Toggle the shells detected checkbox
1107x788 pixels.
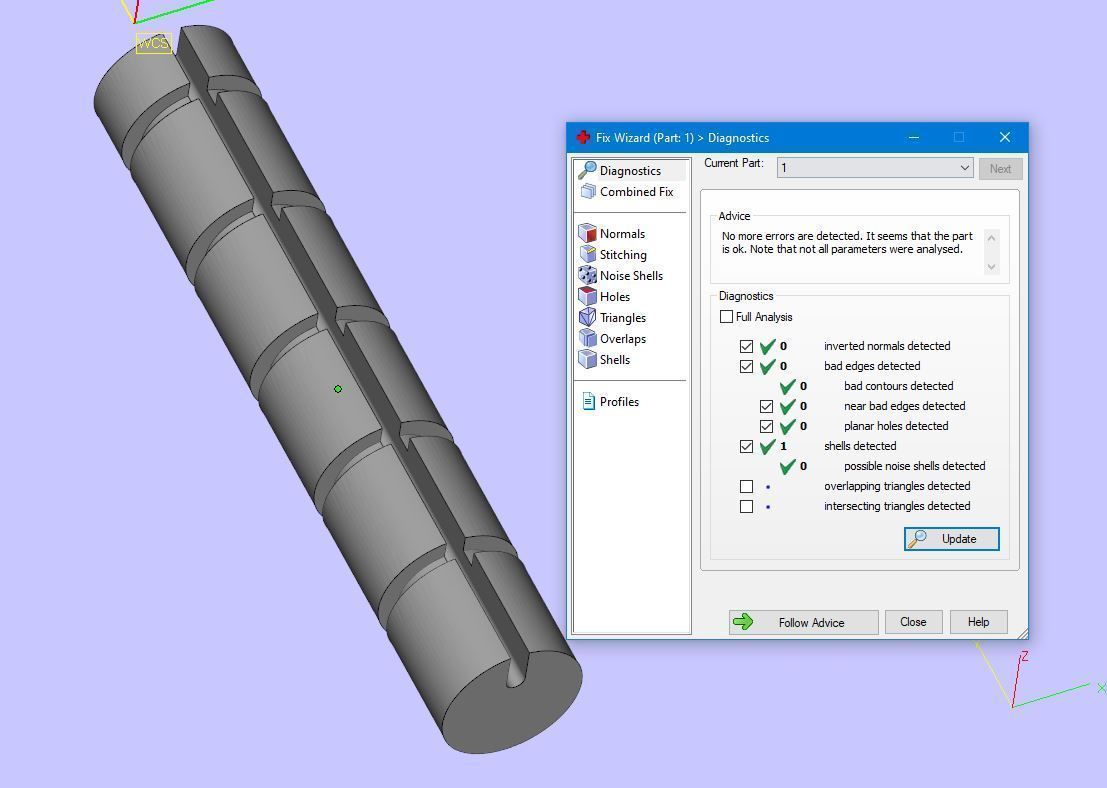pos(746,446)
